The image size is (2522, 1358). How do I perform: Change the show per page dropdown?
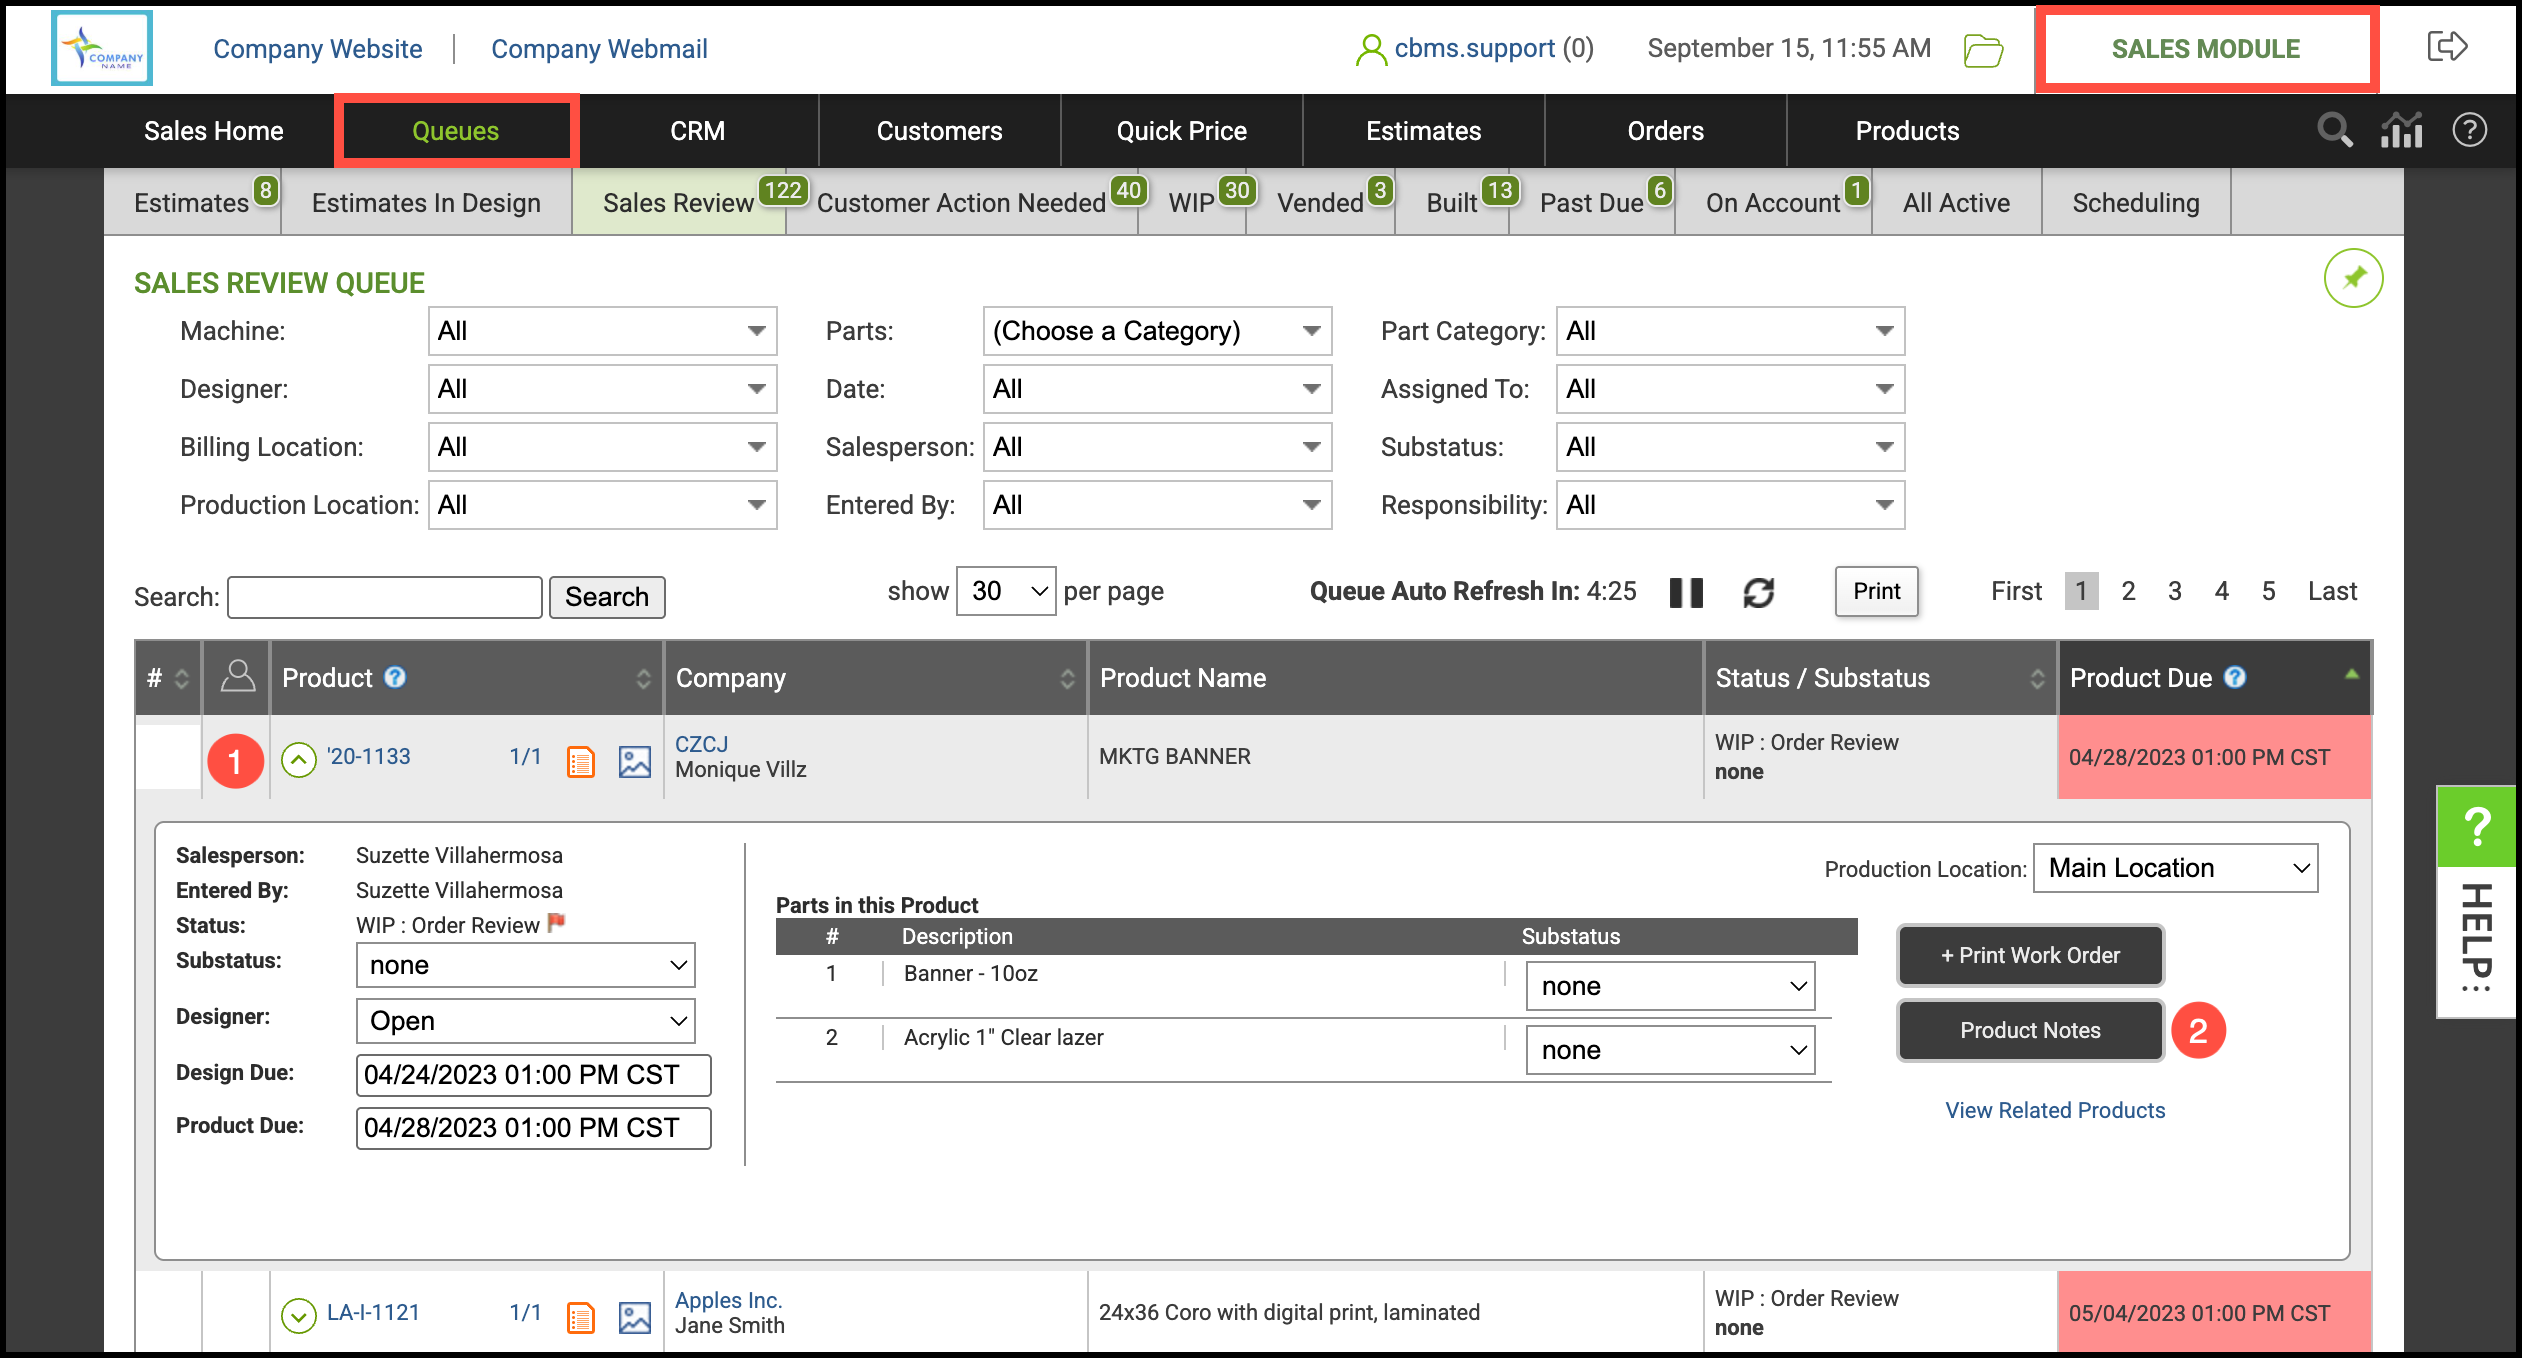pyautogui.click(x=1005, y=591)
